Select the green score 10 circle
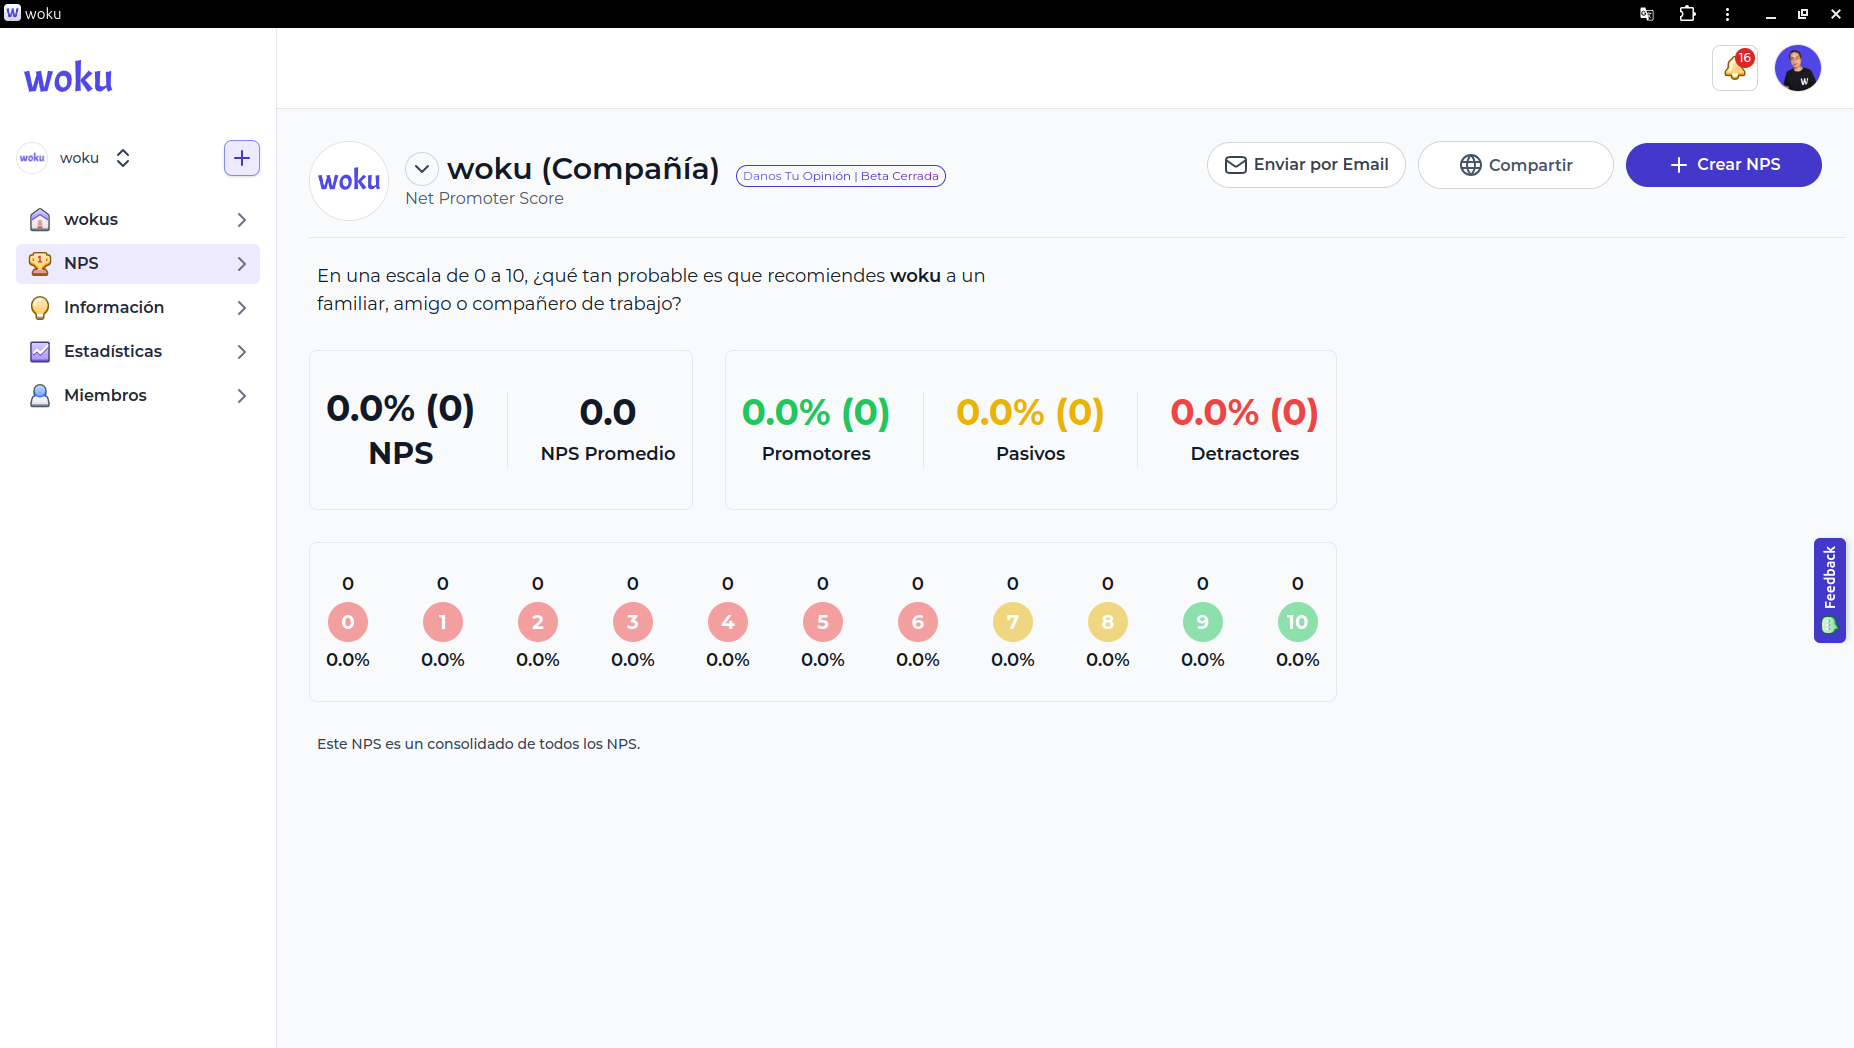 tap(1297, 621)
